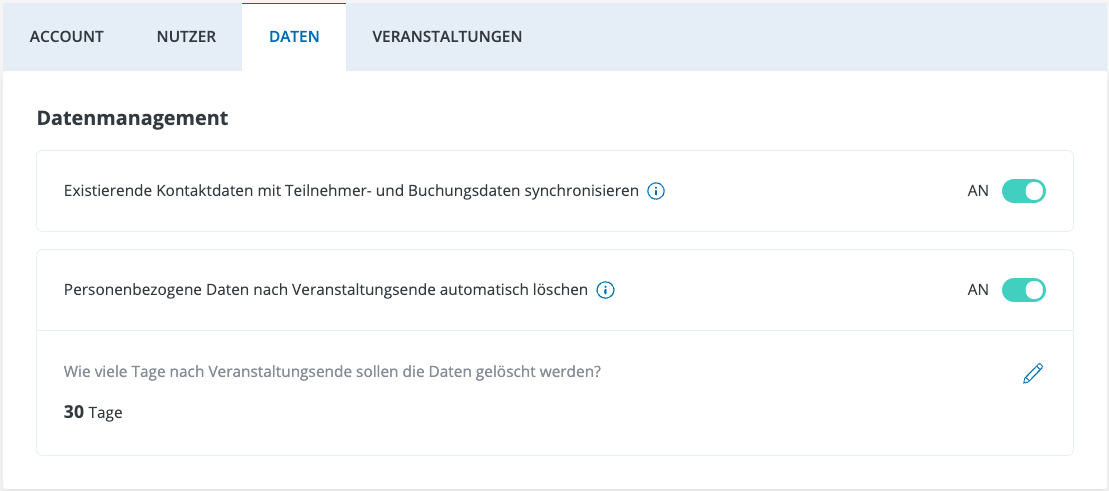Select the DATEN tab

pyautogui.click(x=294, y=37)
